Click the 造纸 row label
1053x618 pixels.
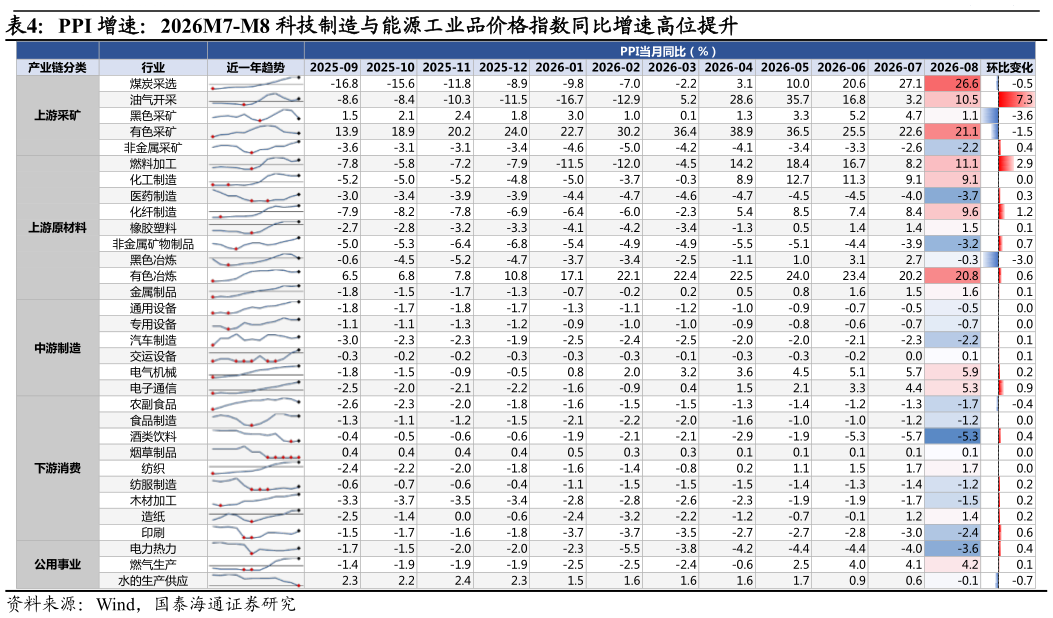153,517
